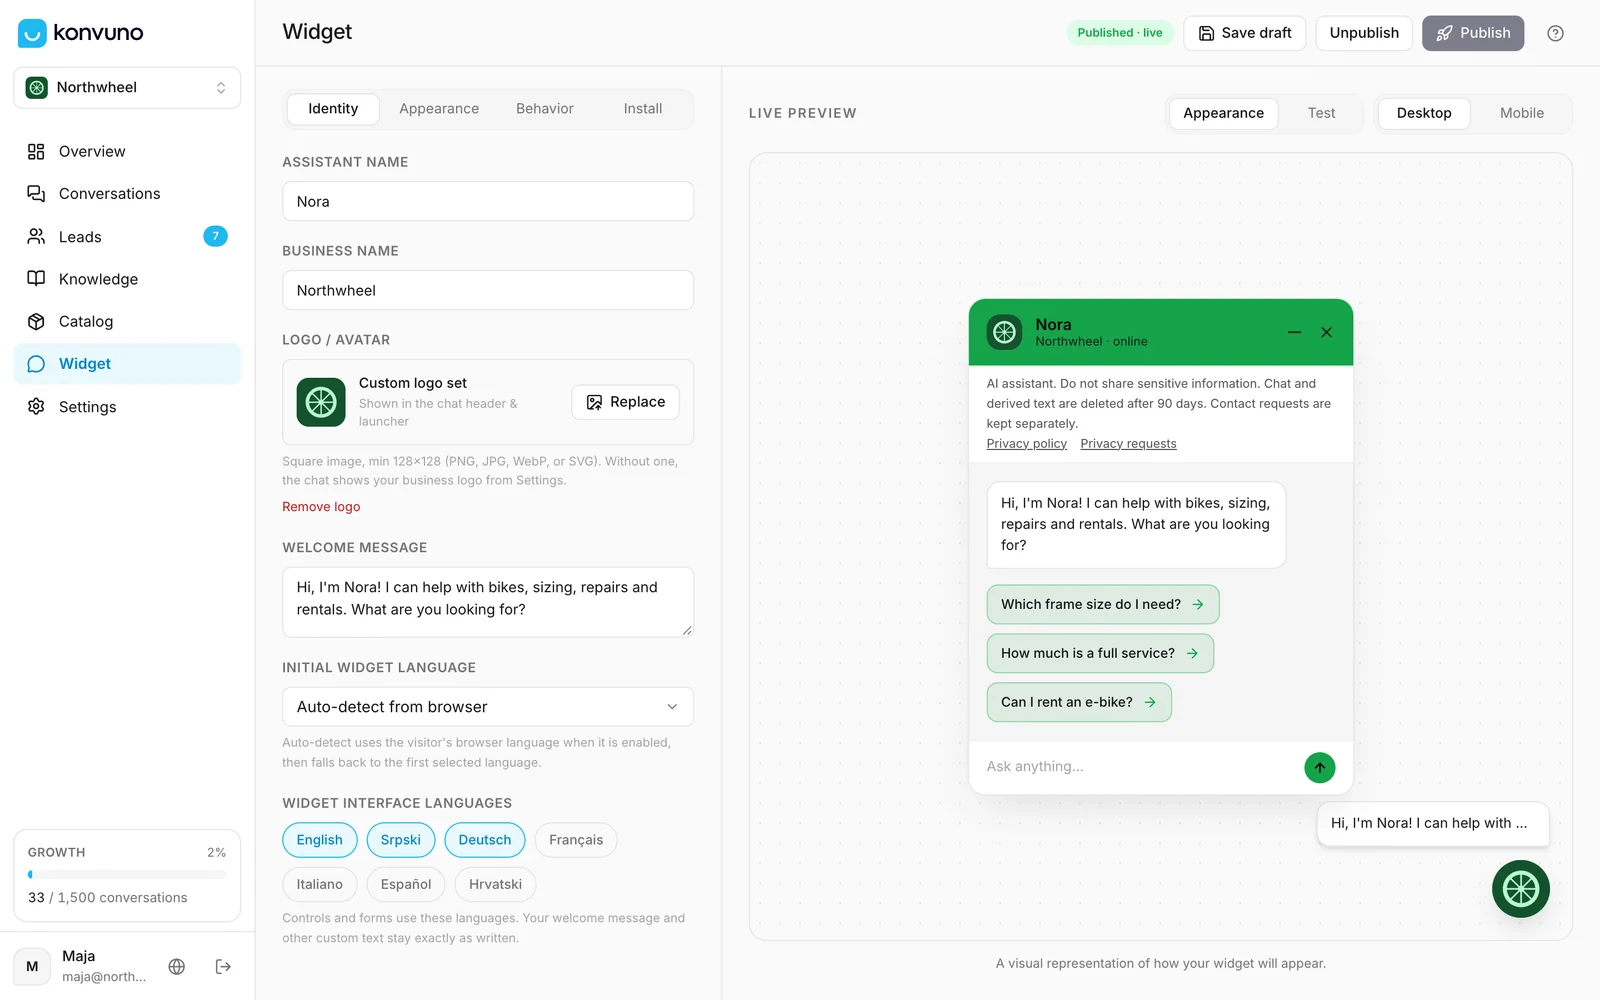The image size is (1600, 1000).
Task: Deselect the Deutsch language chip
Action: pyautogui.click(x=485, y=840)
